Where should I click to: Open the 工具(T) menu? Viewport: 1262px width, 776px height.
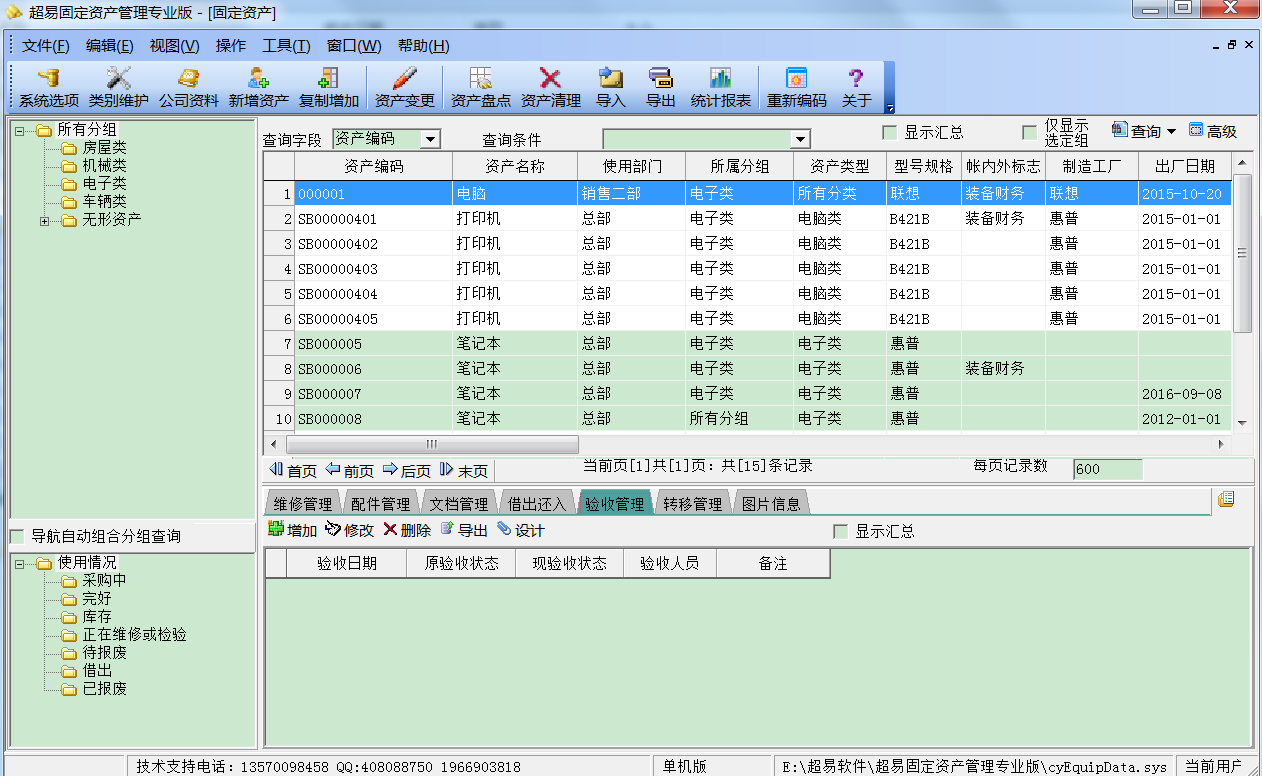click(286, 46)
